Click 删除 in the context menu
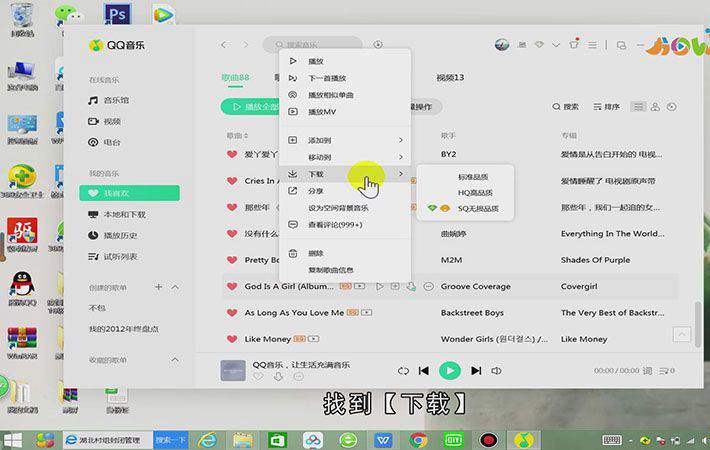The width and height of the screenshot is (710, 450). [x=316, y=254]
